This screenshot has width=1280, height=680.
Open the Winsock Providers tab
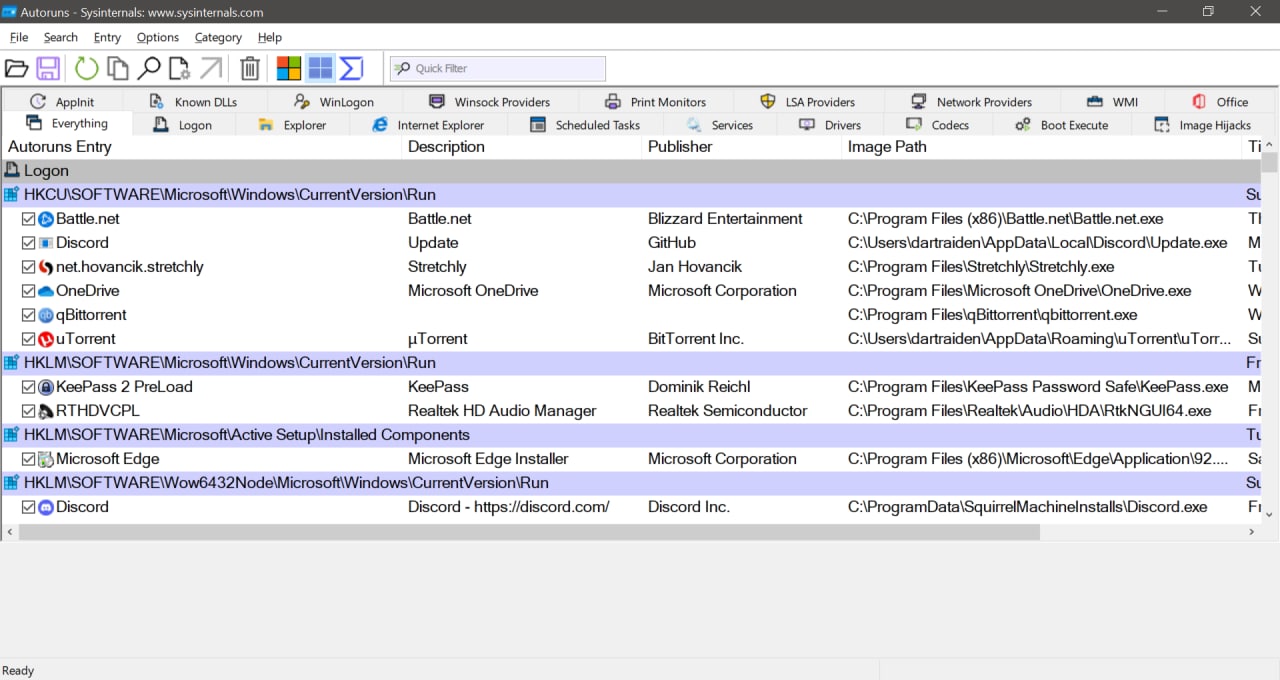[489, 102]
